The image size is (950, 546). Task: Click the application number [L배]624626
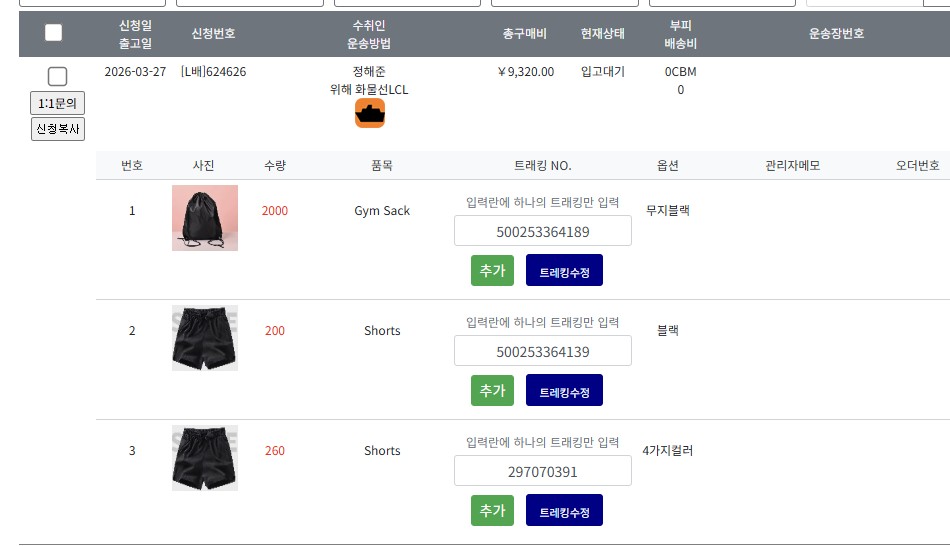[213, 71]
